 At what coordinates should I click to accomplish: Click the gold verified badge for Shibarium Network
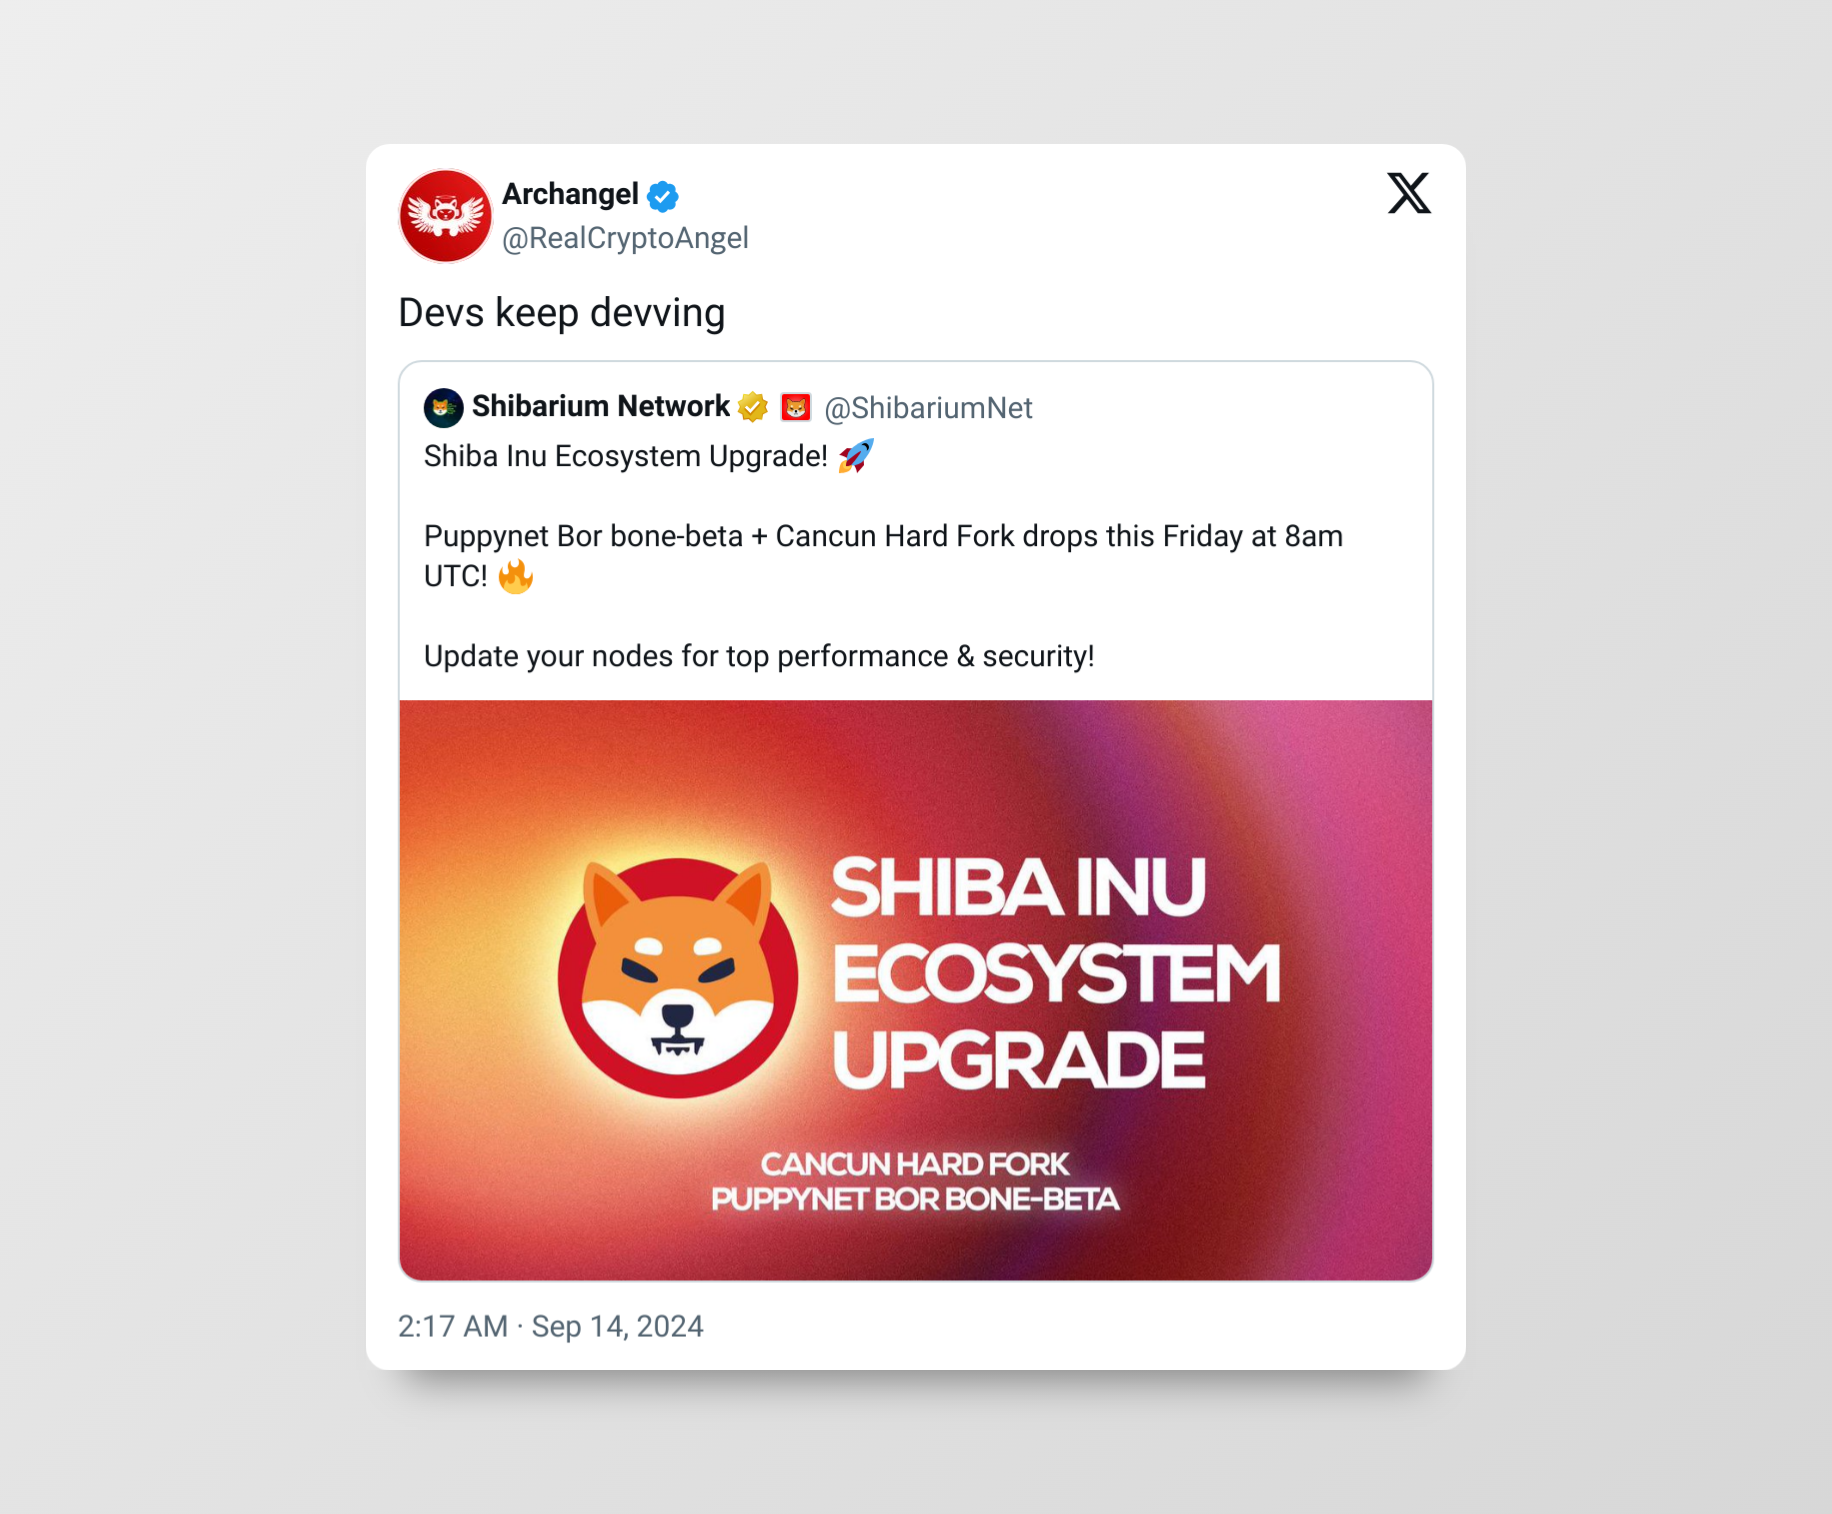tap(753, 407)
